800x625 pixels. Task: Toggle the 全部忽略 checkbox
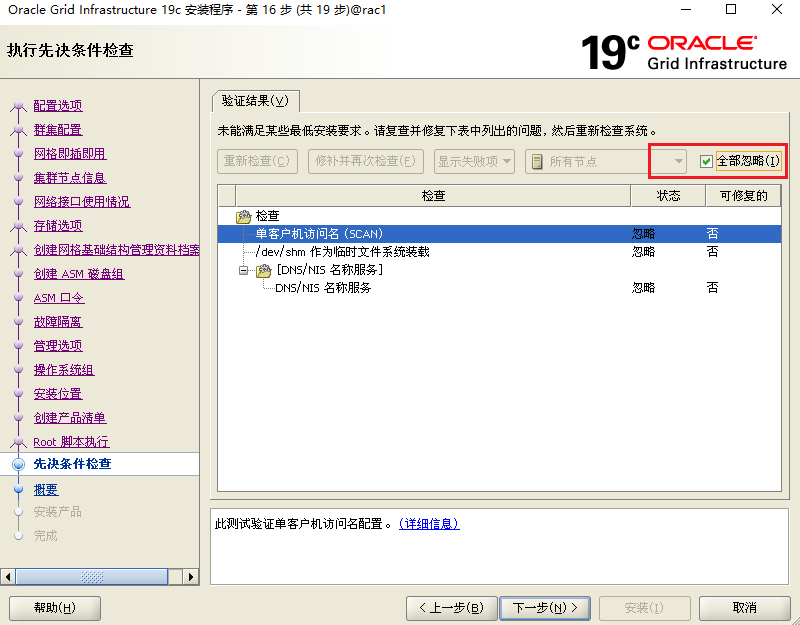pyautogui.click(x=706, y=161)
